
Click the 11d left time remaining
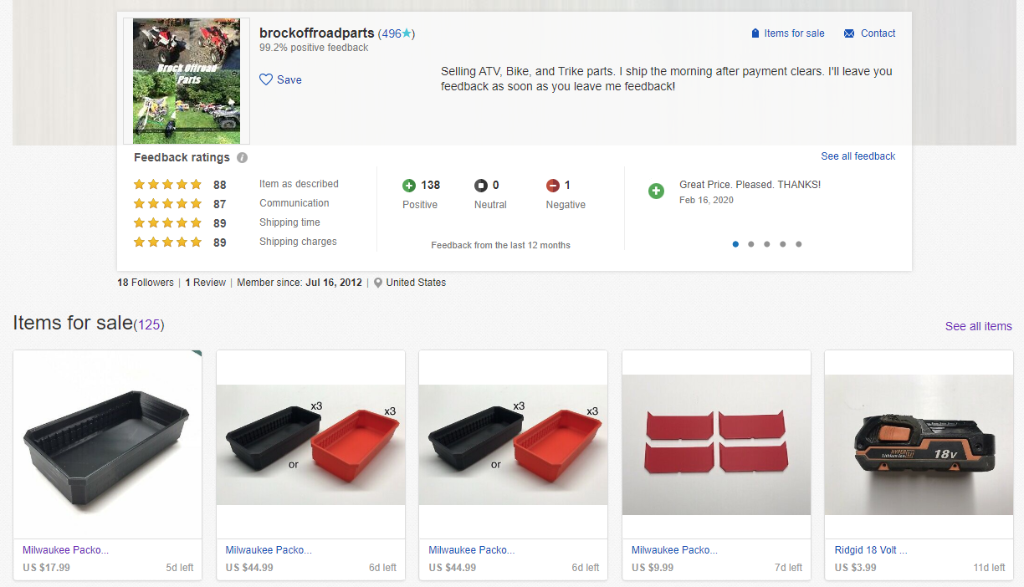point(989,567)
